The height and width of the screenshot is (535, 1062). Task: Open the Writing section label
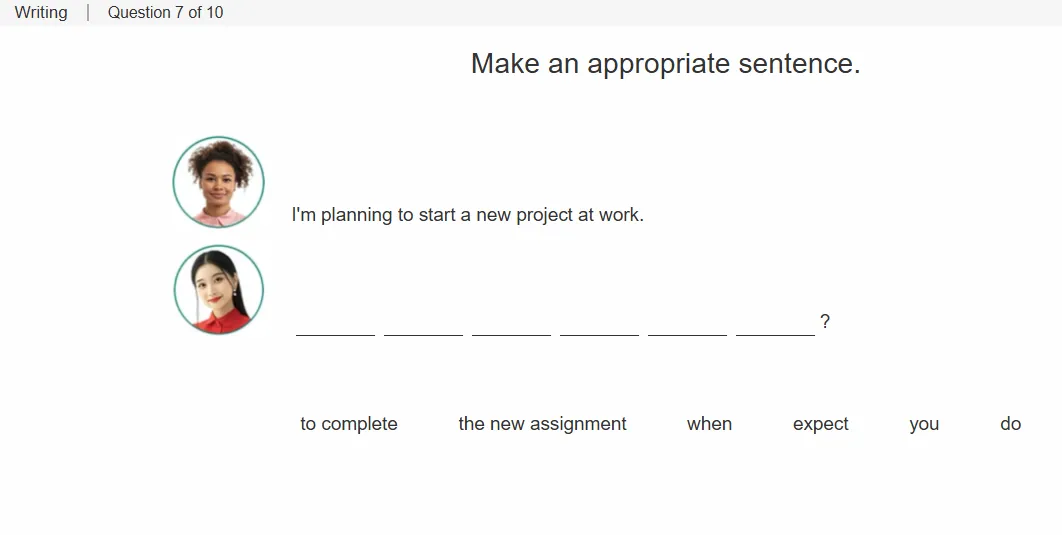(41, 12)
